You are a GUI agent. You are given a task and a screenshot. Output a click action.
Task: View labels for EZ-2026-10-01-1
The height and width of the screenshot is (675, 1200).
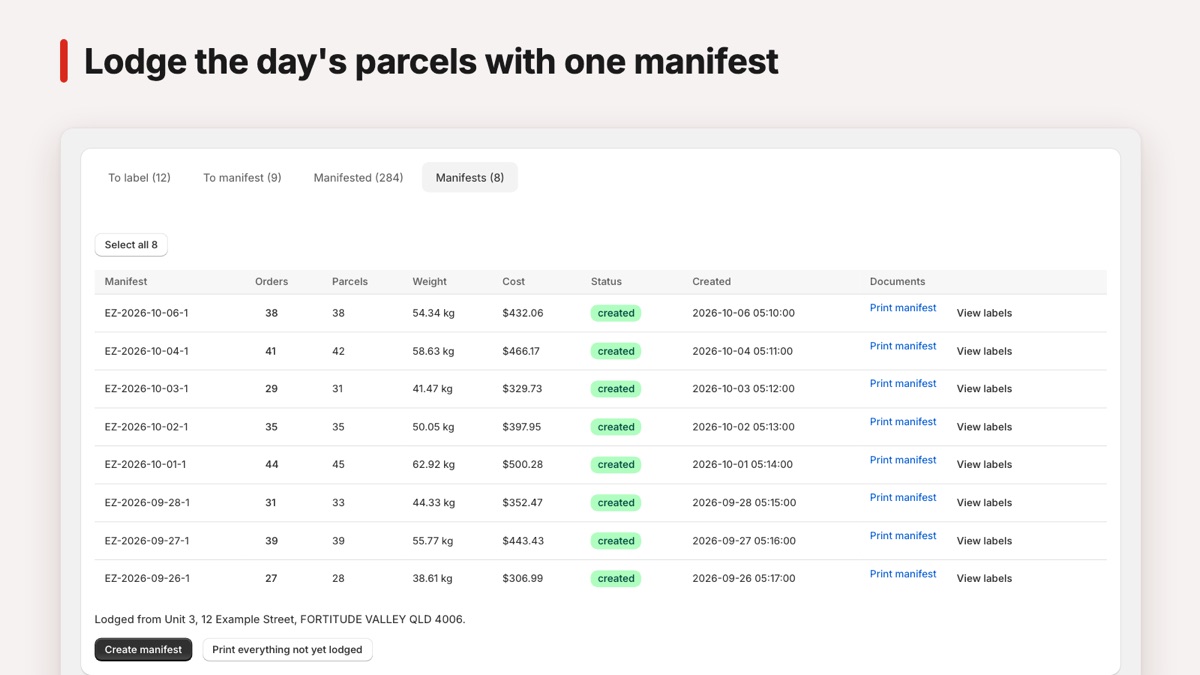point(984,465)
